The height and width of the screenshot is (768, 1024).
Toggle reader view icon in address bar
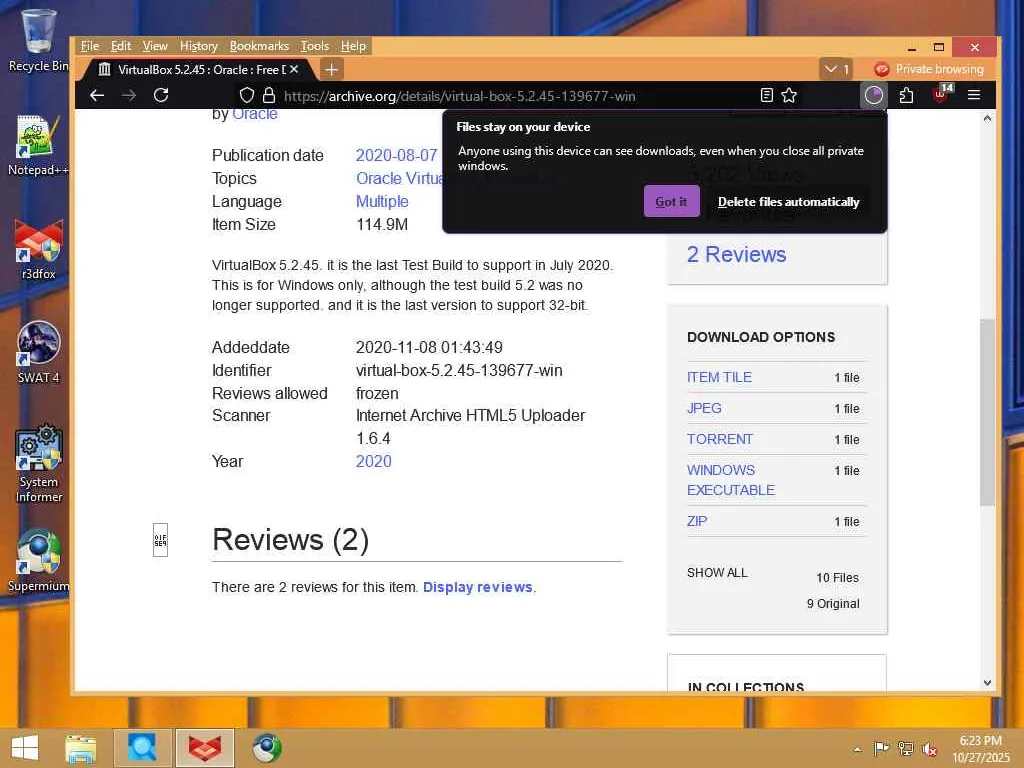tap(767, 95)
